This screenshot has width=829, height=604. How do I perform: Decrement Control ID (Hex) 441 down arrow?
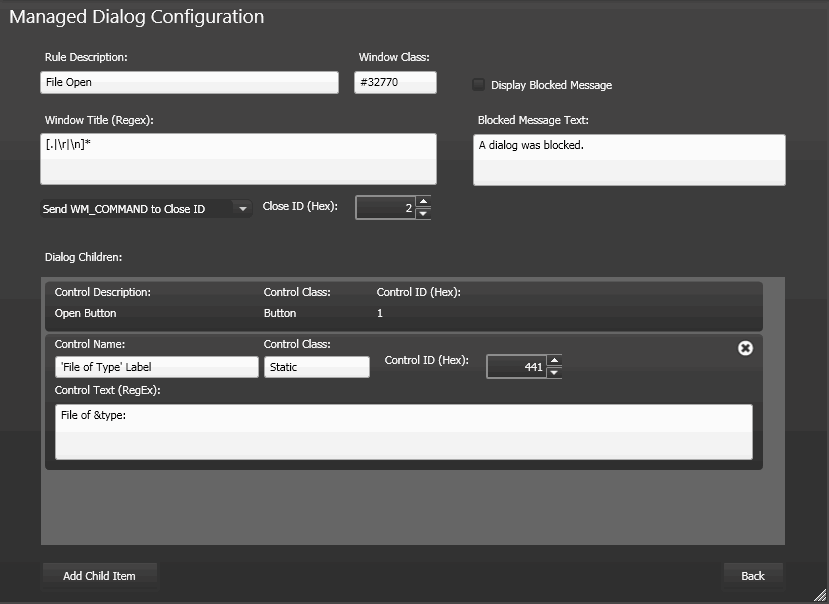[554, 372]
